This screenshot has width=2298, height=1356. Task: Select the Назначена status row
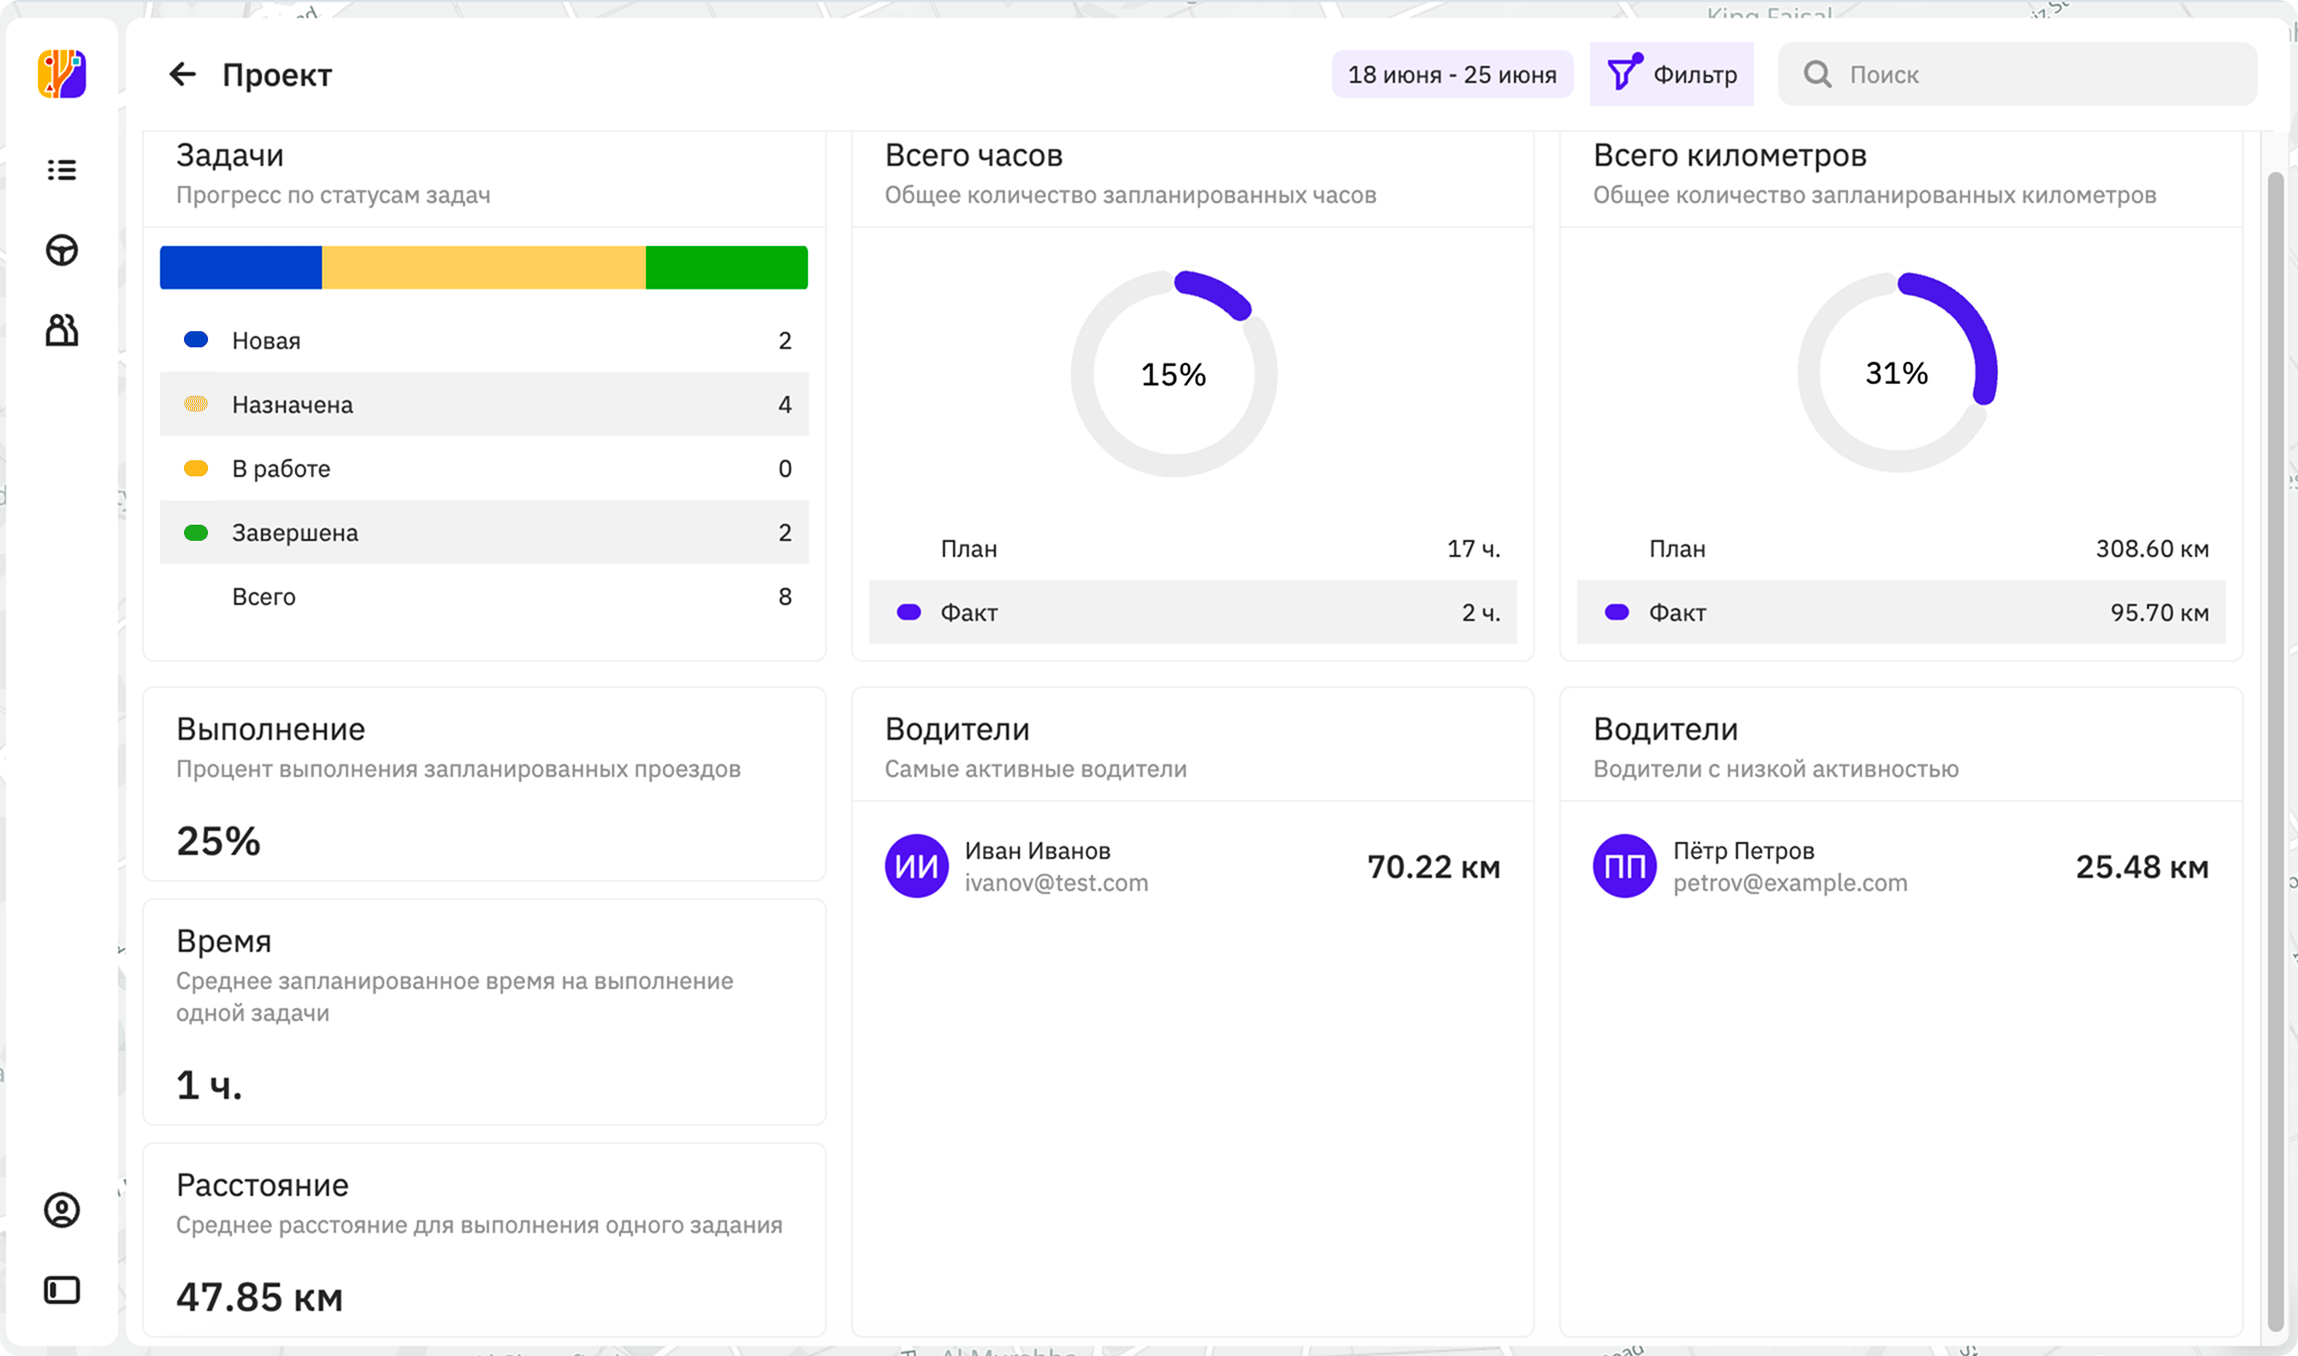click(x=484, y=404)
